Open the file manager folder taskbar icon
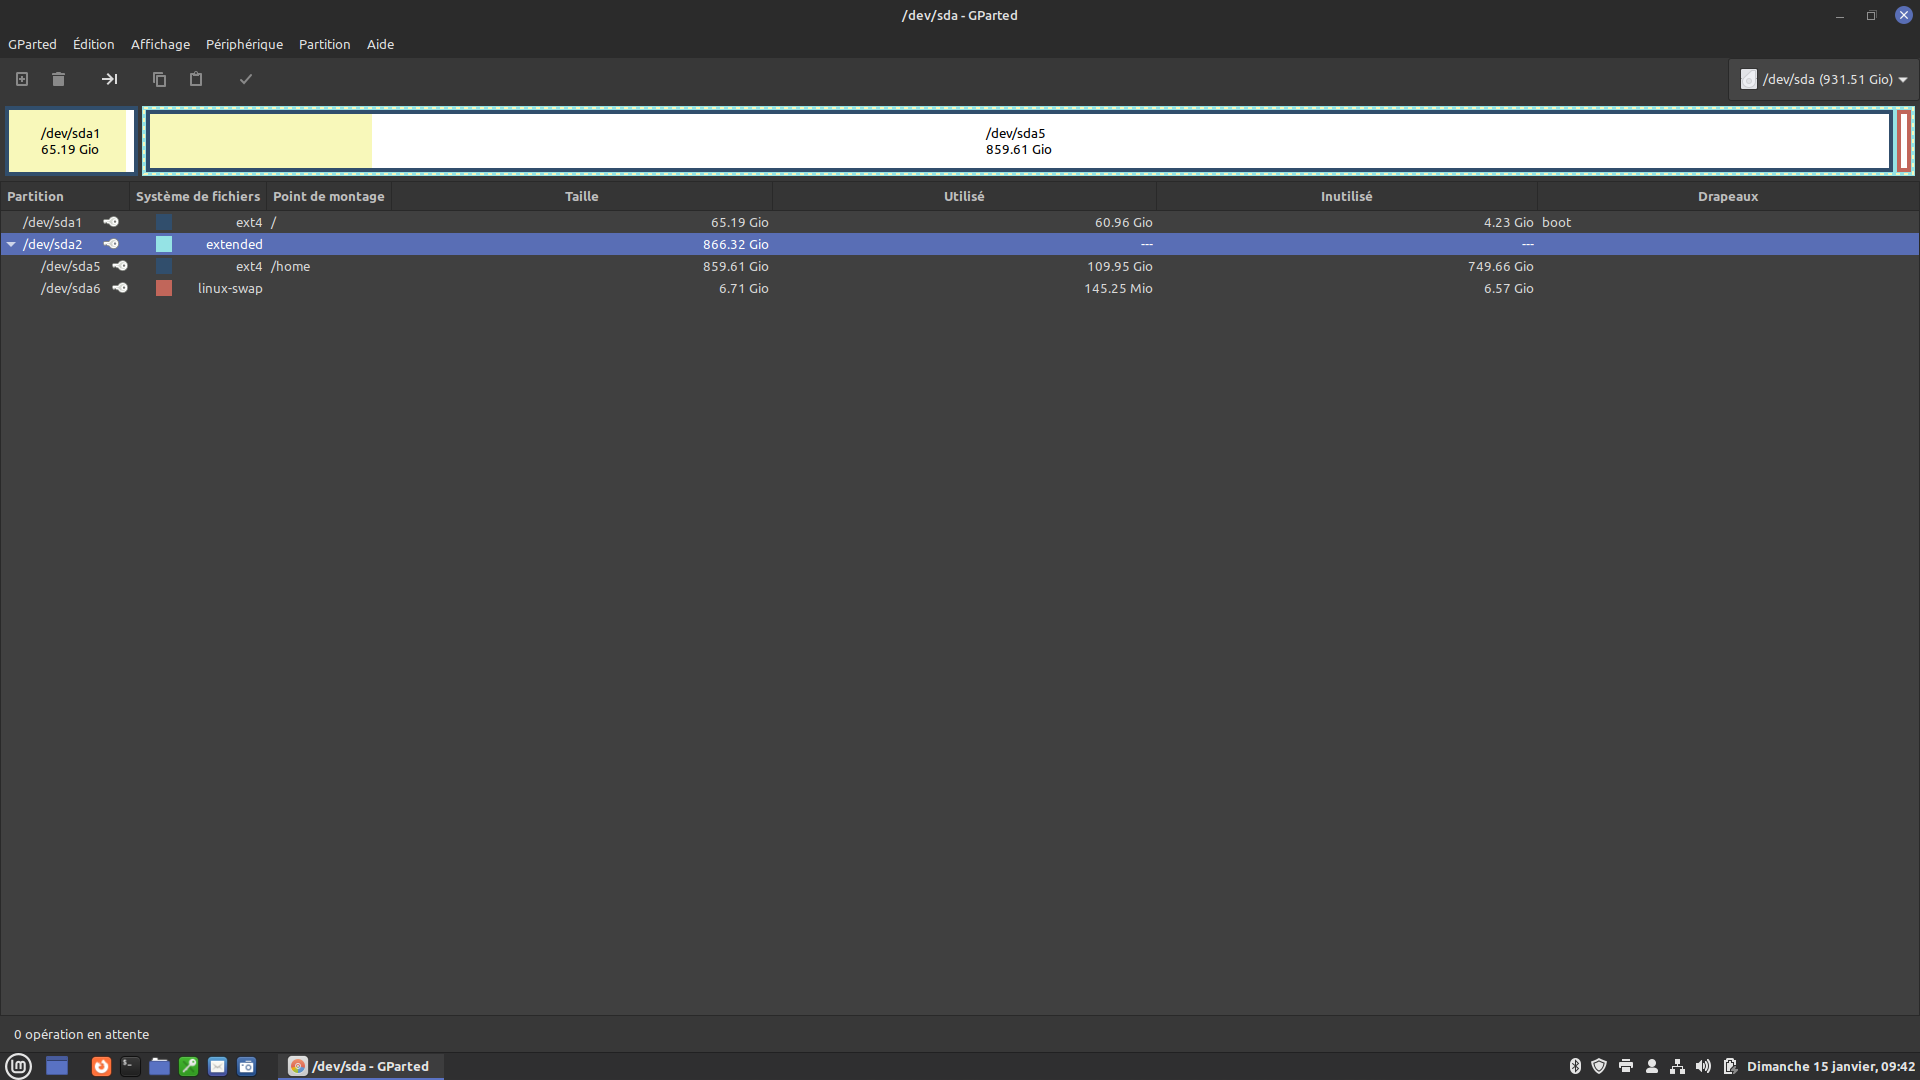 [x=159, y=1066]
